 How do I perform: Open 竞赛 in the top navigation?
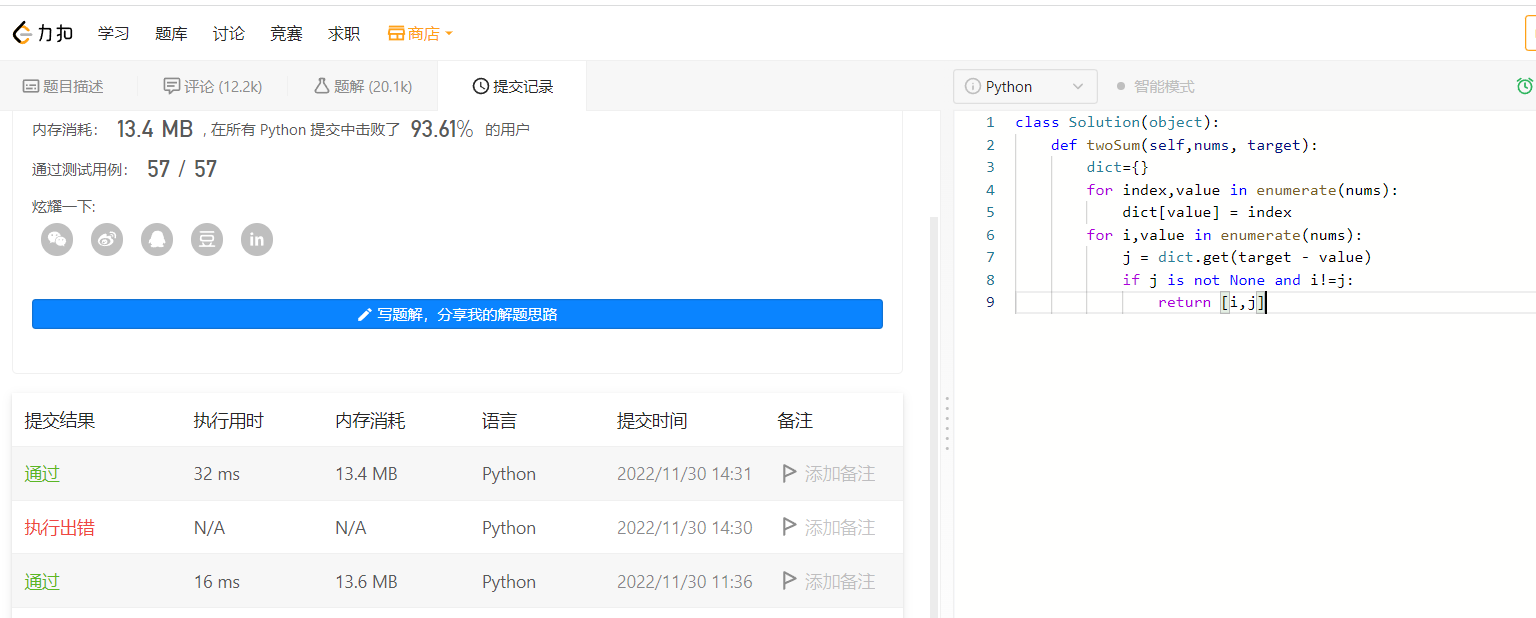(x=286, y=34)
